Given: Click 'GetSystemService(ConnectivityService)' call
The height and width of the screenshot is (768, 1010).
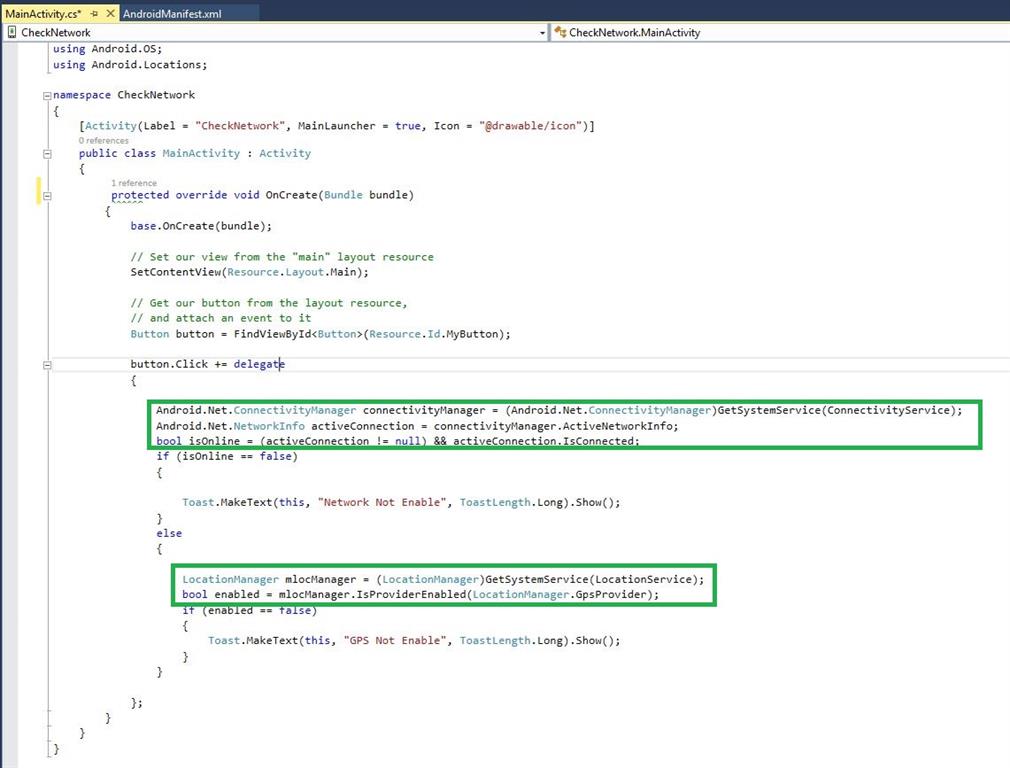Looking at the screenshot, I should click(x=837, y=410).
